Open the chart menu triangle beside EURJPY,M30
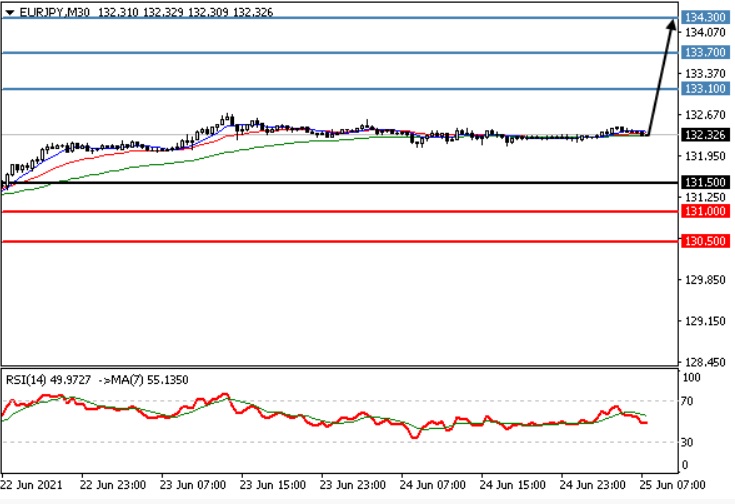735x504 pixels. pos(10,13)
